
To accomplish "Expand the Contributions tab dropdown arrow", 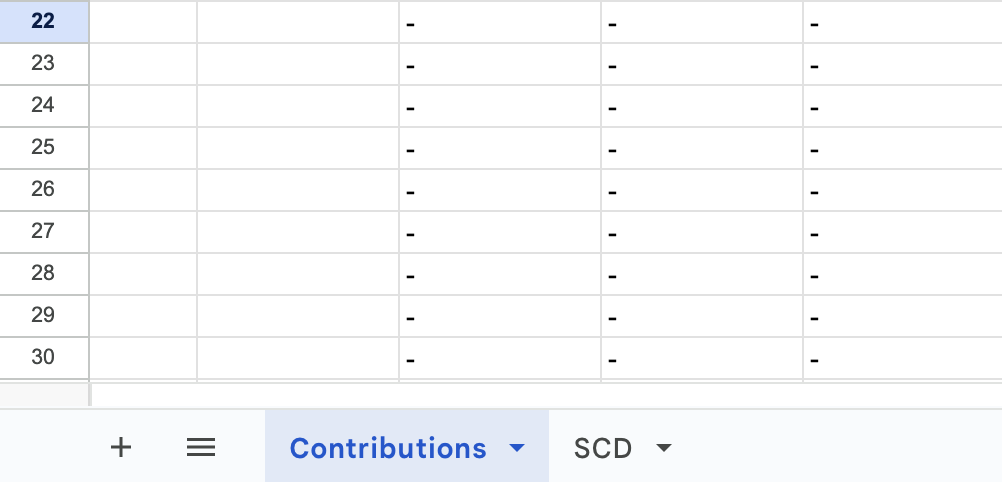I will [x=517, y=448].
